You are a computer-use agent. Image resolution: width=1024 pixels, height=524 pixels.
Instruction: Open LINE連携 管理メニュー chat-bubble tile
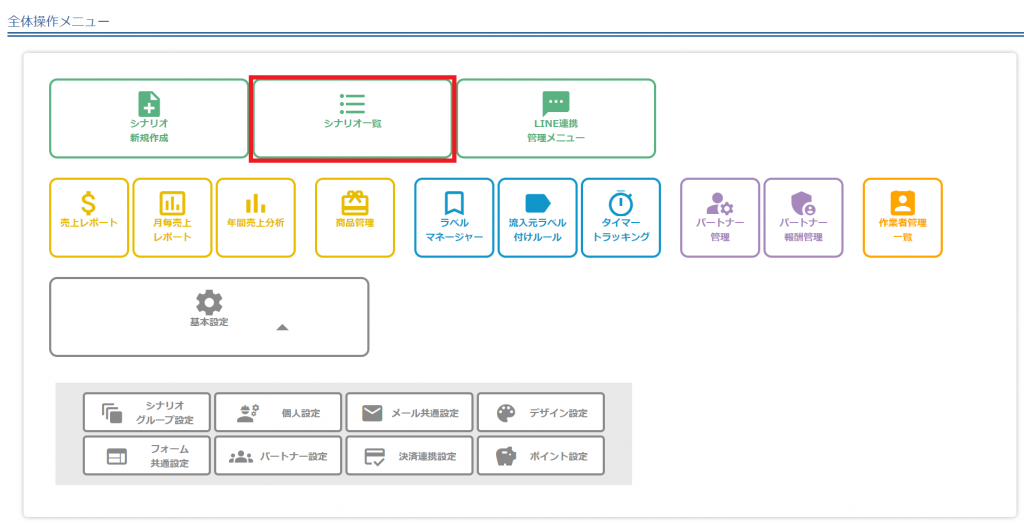556,118
